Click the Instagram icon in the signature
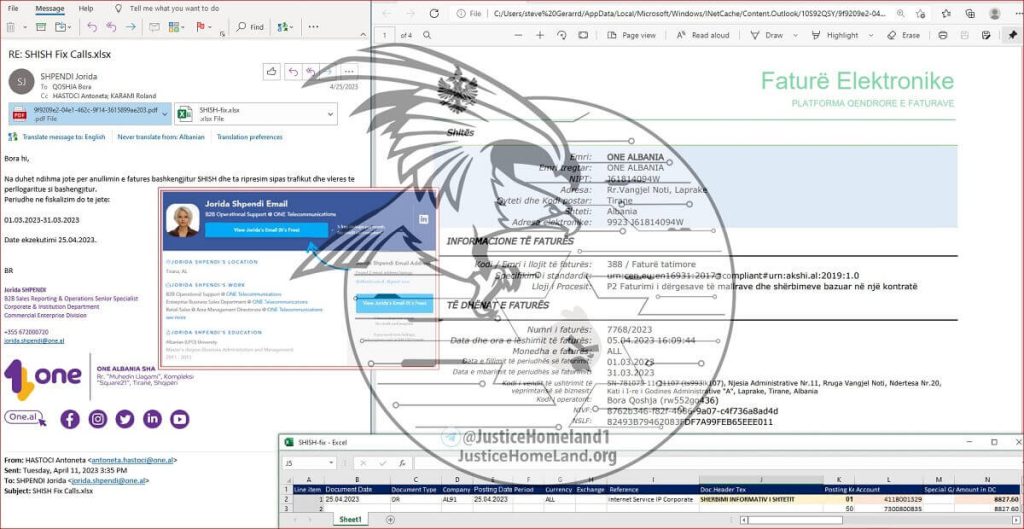The image size is (1024, 529). pos(98,420)
